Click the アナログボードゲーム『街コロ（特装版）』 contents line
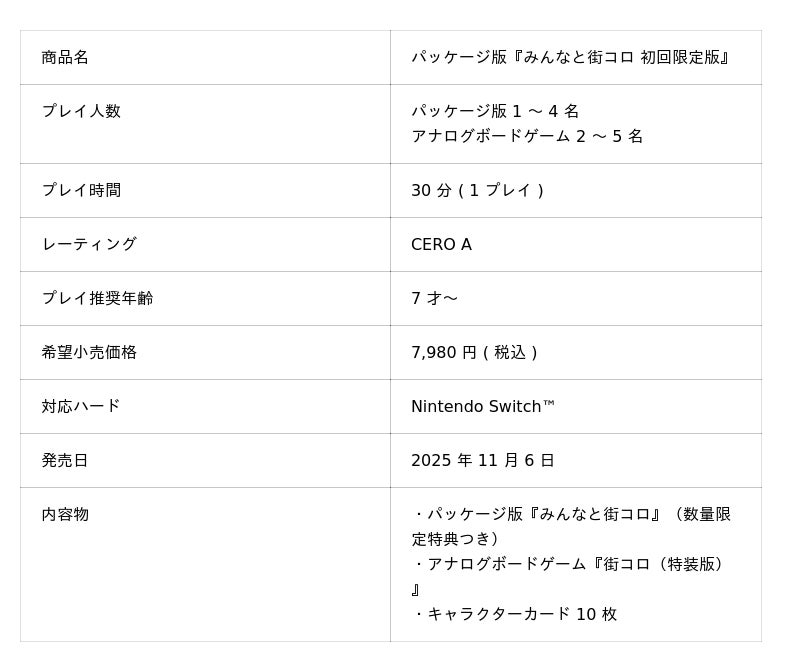 [570, 565]
